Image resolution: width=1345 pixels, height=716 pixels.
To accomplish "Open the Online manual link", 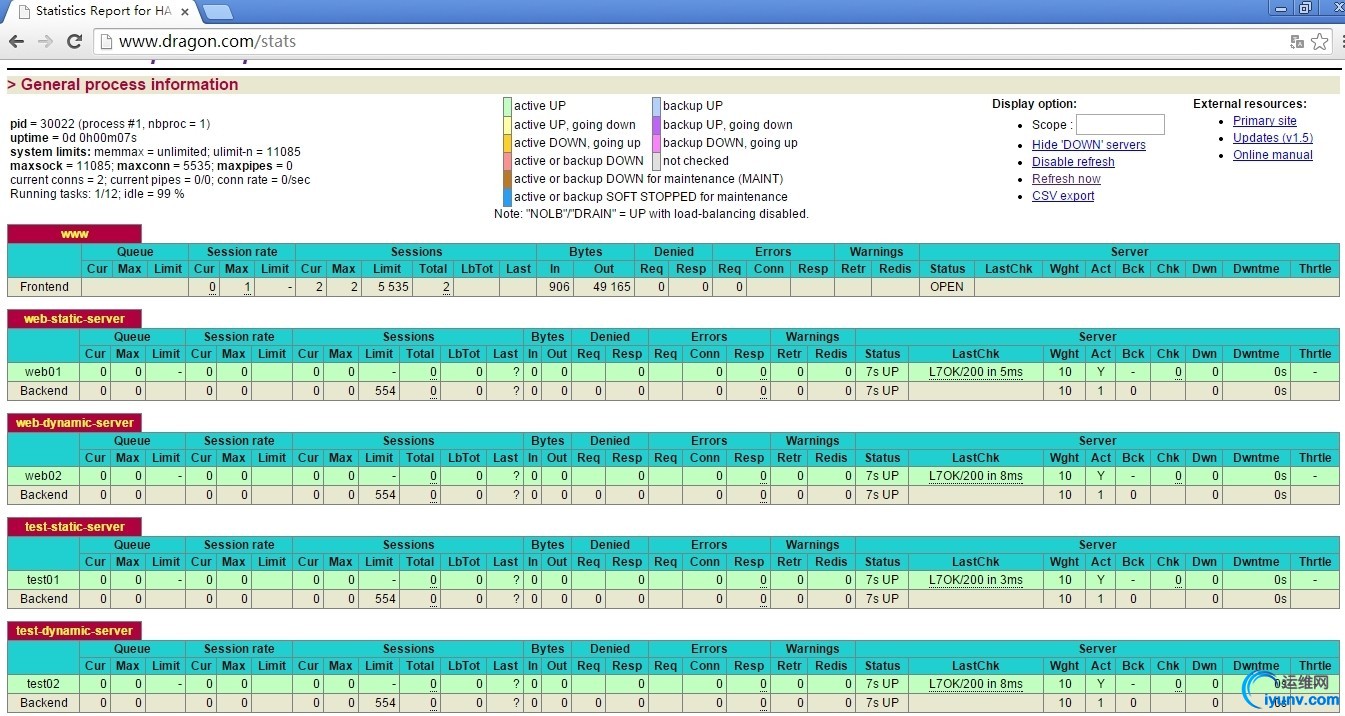I will (1272, 155).
